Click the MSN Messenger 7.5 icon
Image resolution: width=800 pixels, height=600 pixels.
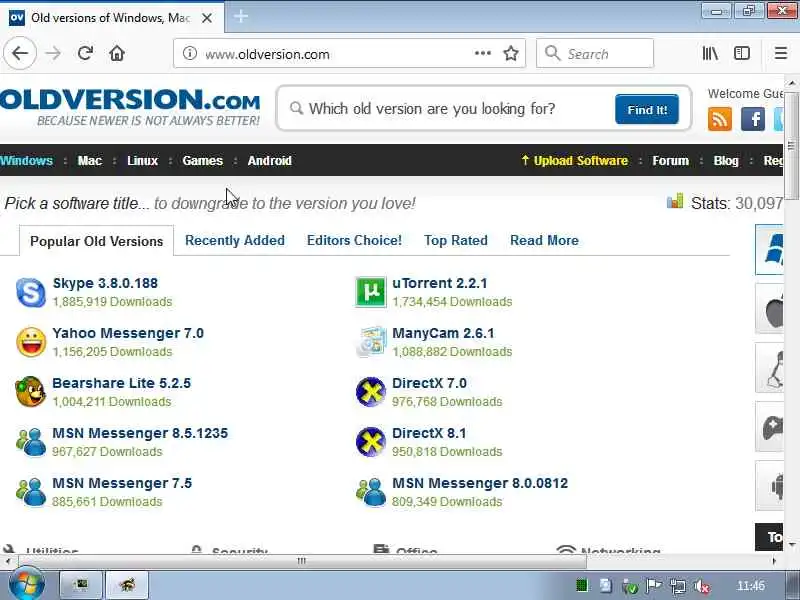click(x=31, y=492)
